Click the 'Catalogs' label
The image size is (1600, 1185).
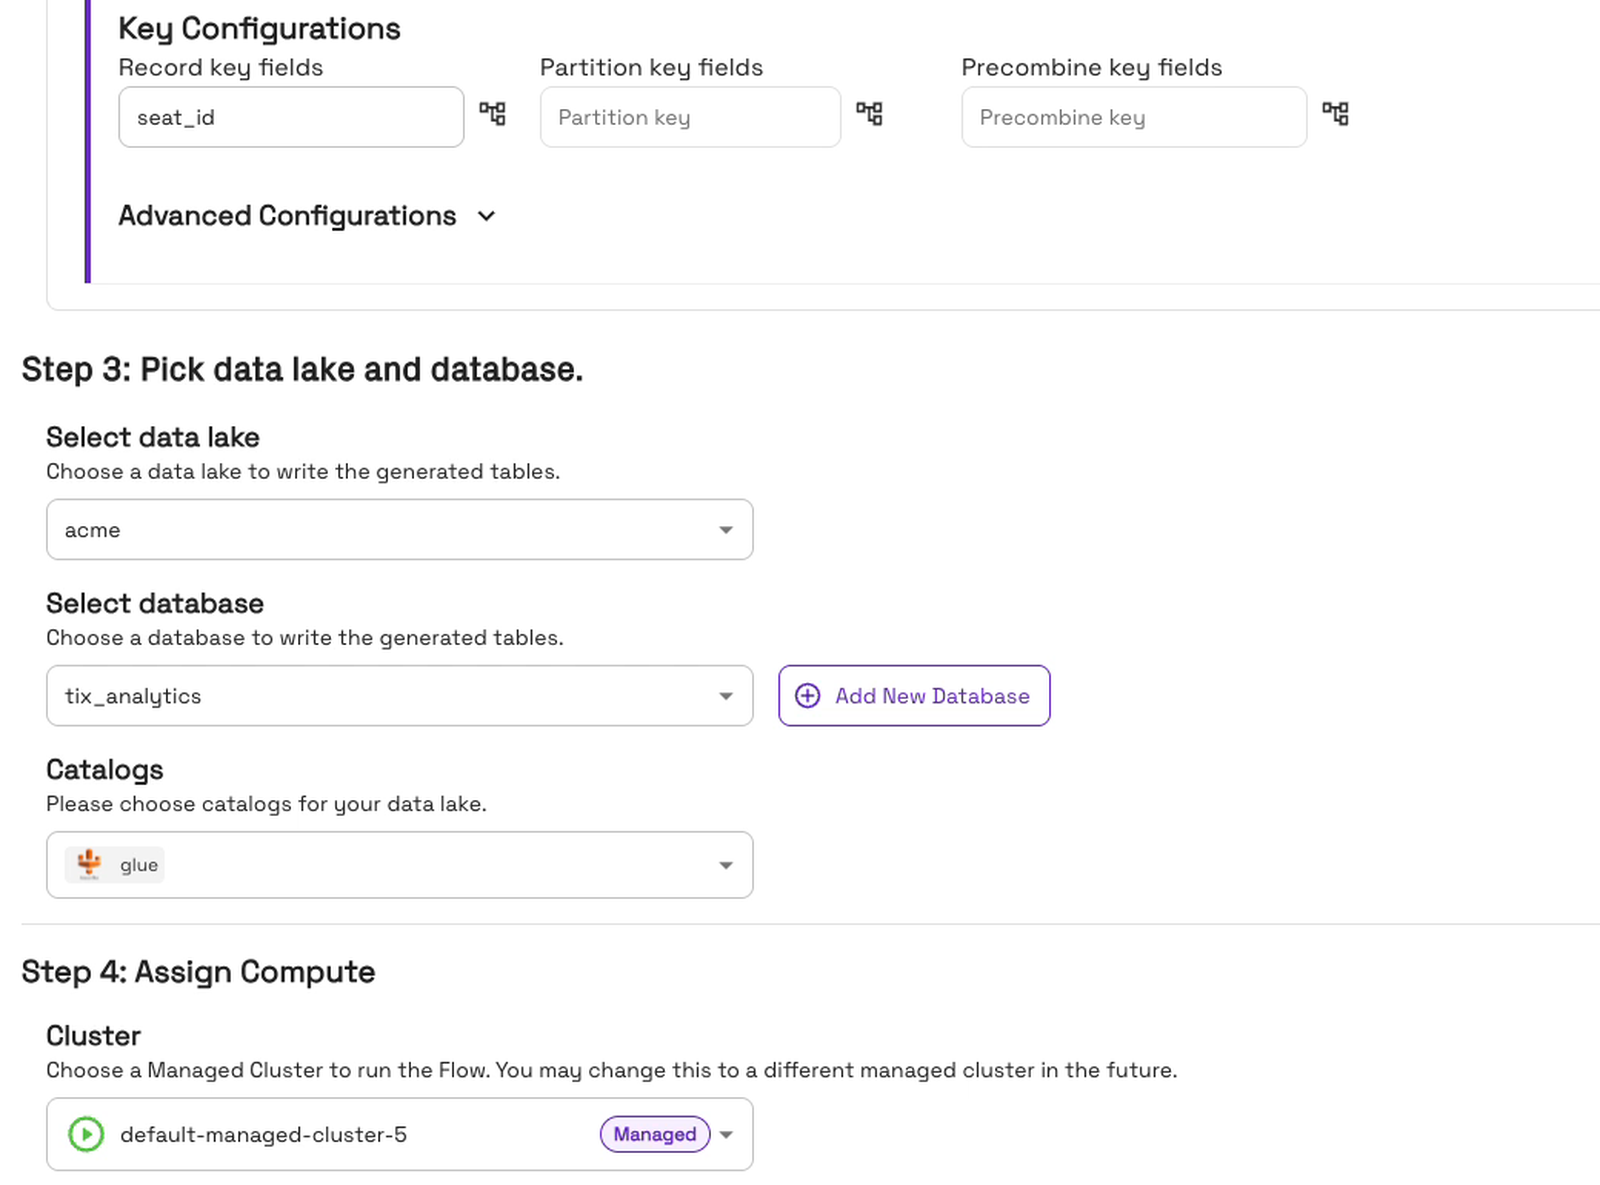[x=105, y=770]
